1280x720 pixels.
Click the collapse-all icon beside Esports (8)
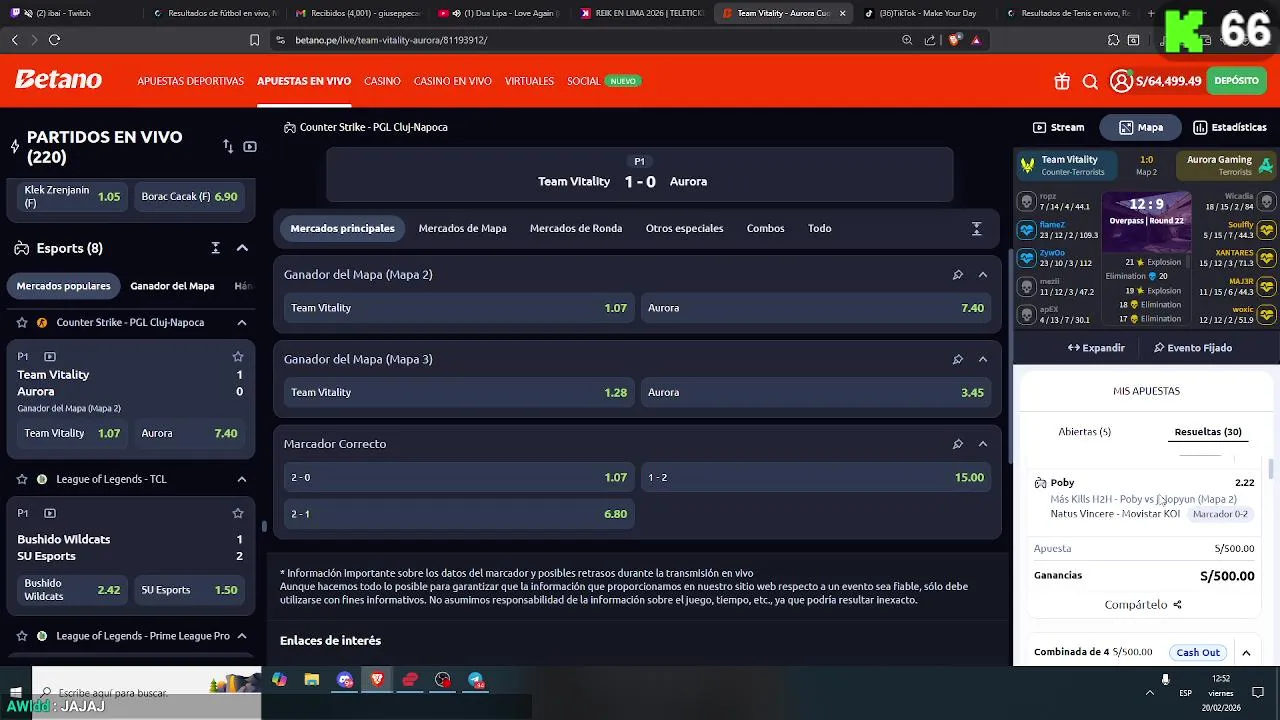point(215,248)
